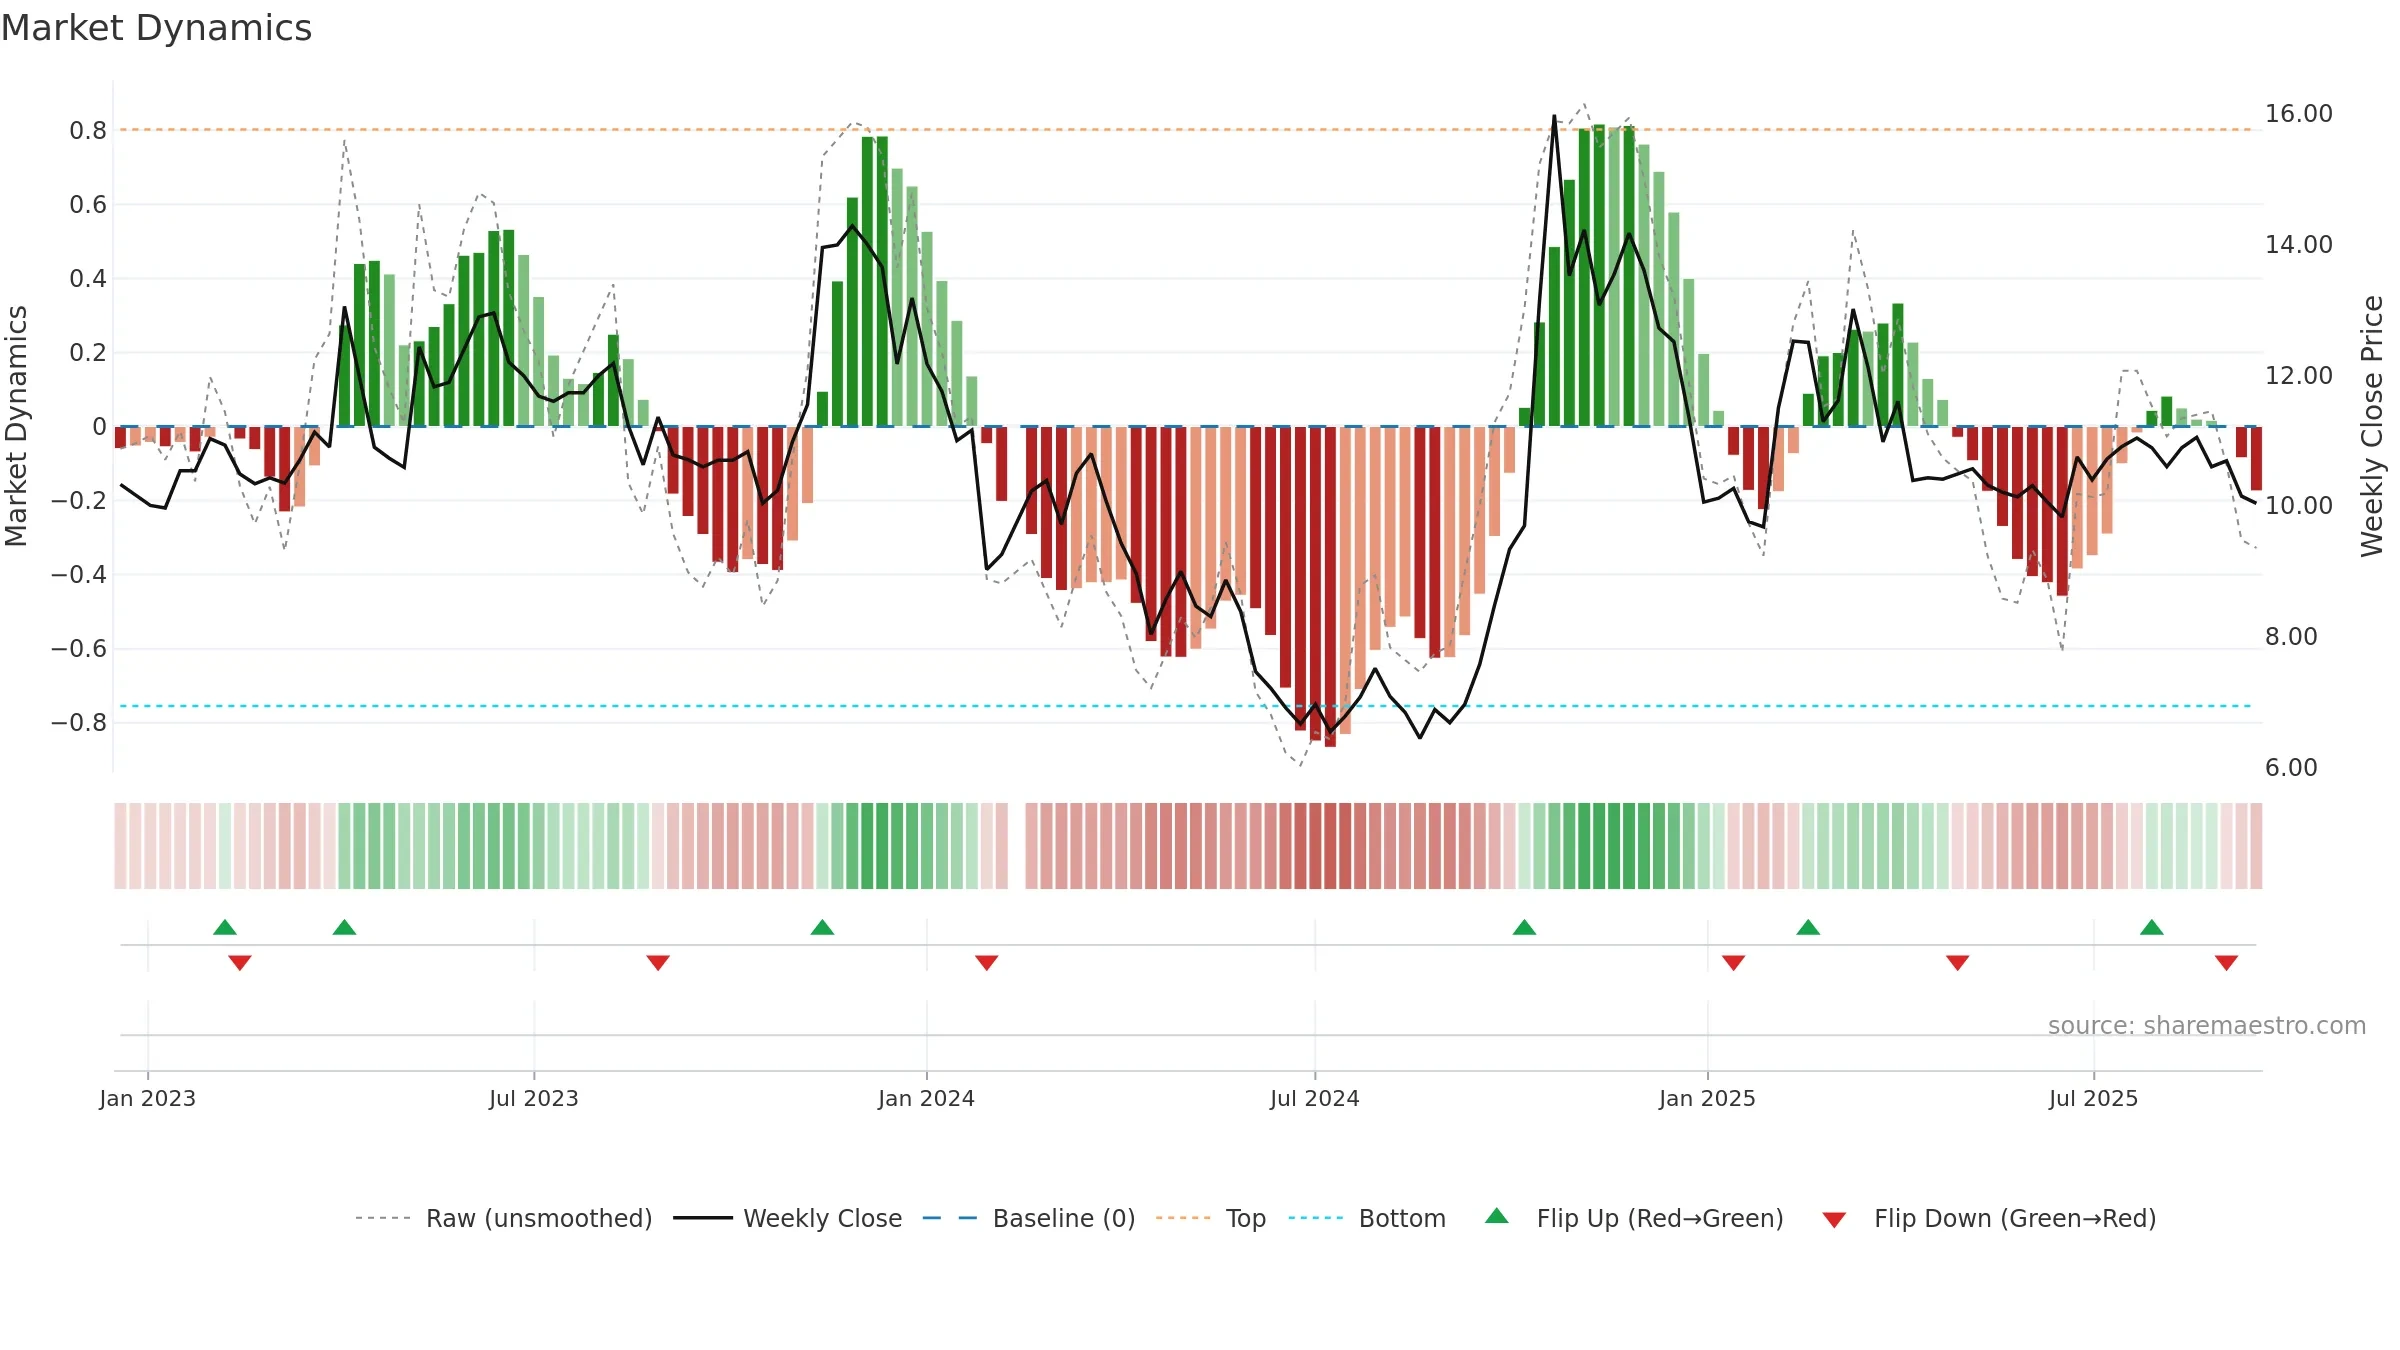Select the red flip-down marker in spring 2025
This screenshot has width=2400, height=1350.
pyautogui.click(x=1958, y=963)
